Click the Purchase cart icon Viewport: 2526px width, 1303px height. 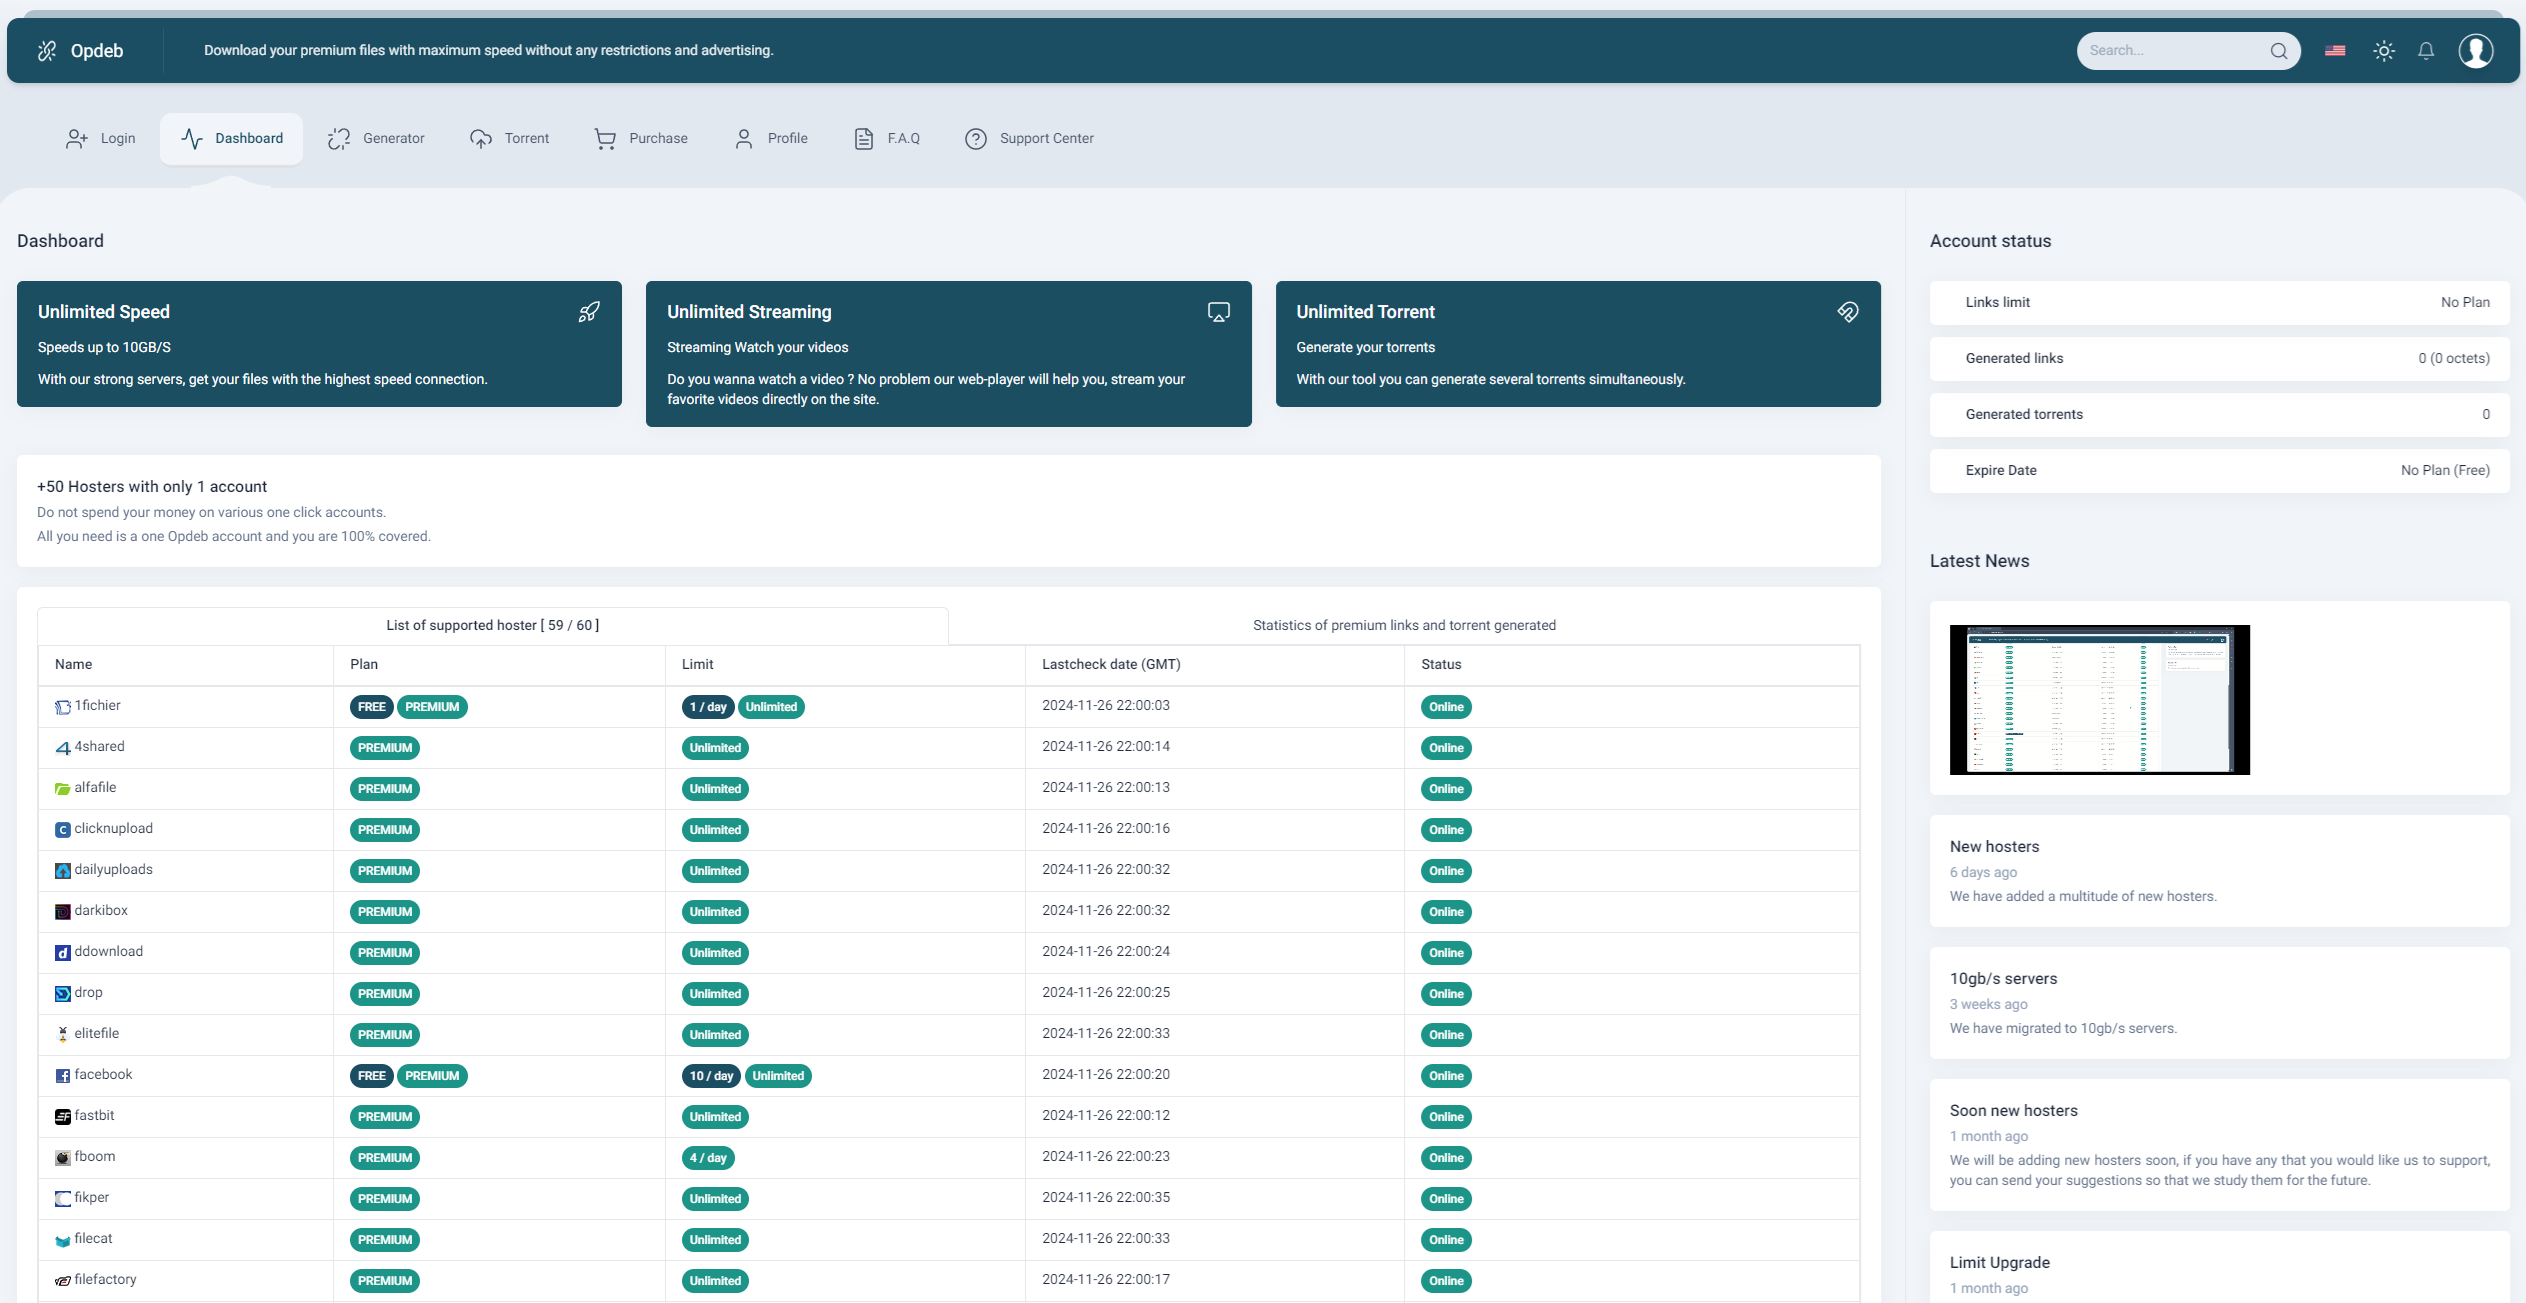(605, 136)
